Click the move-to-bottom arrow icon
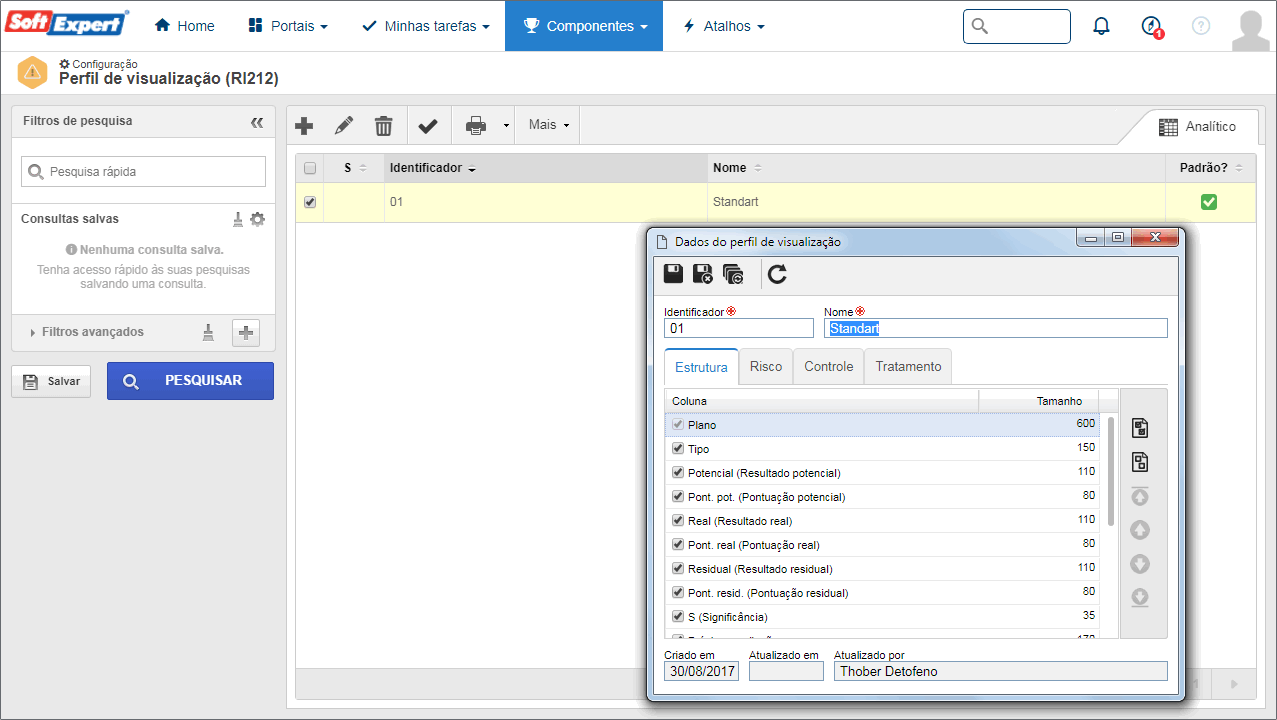Screen dimensions: 1277x720 pyautogui.click(x=1139, y=598)
